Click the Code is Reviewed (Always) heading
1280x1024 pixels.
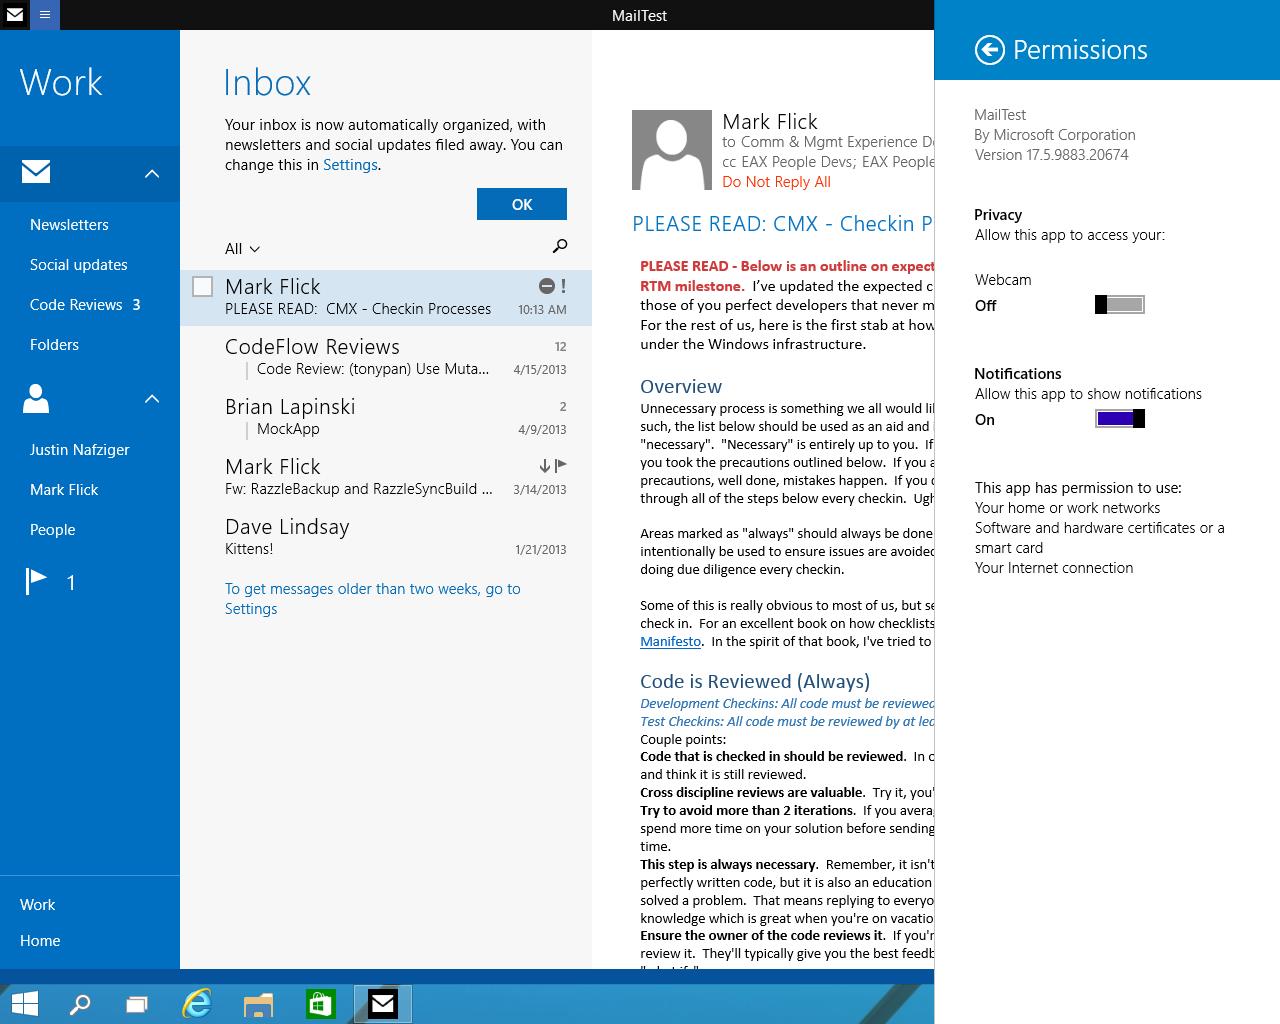[755, 681]
